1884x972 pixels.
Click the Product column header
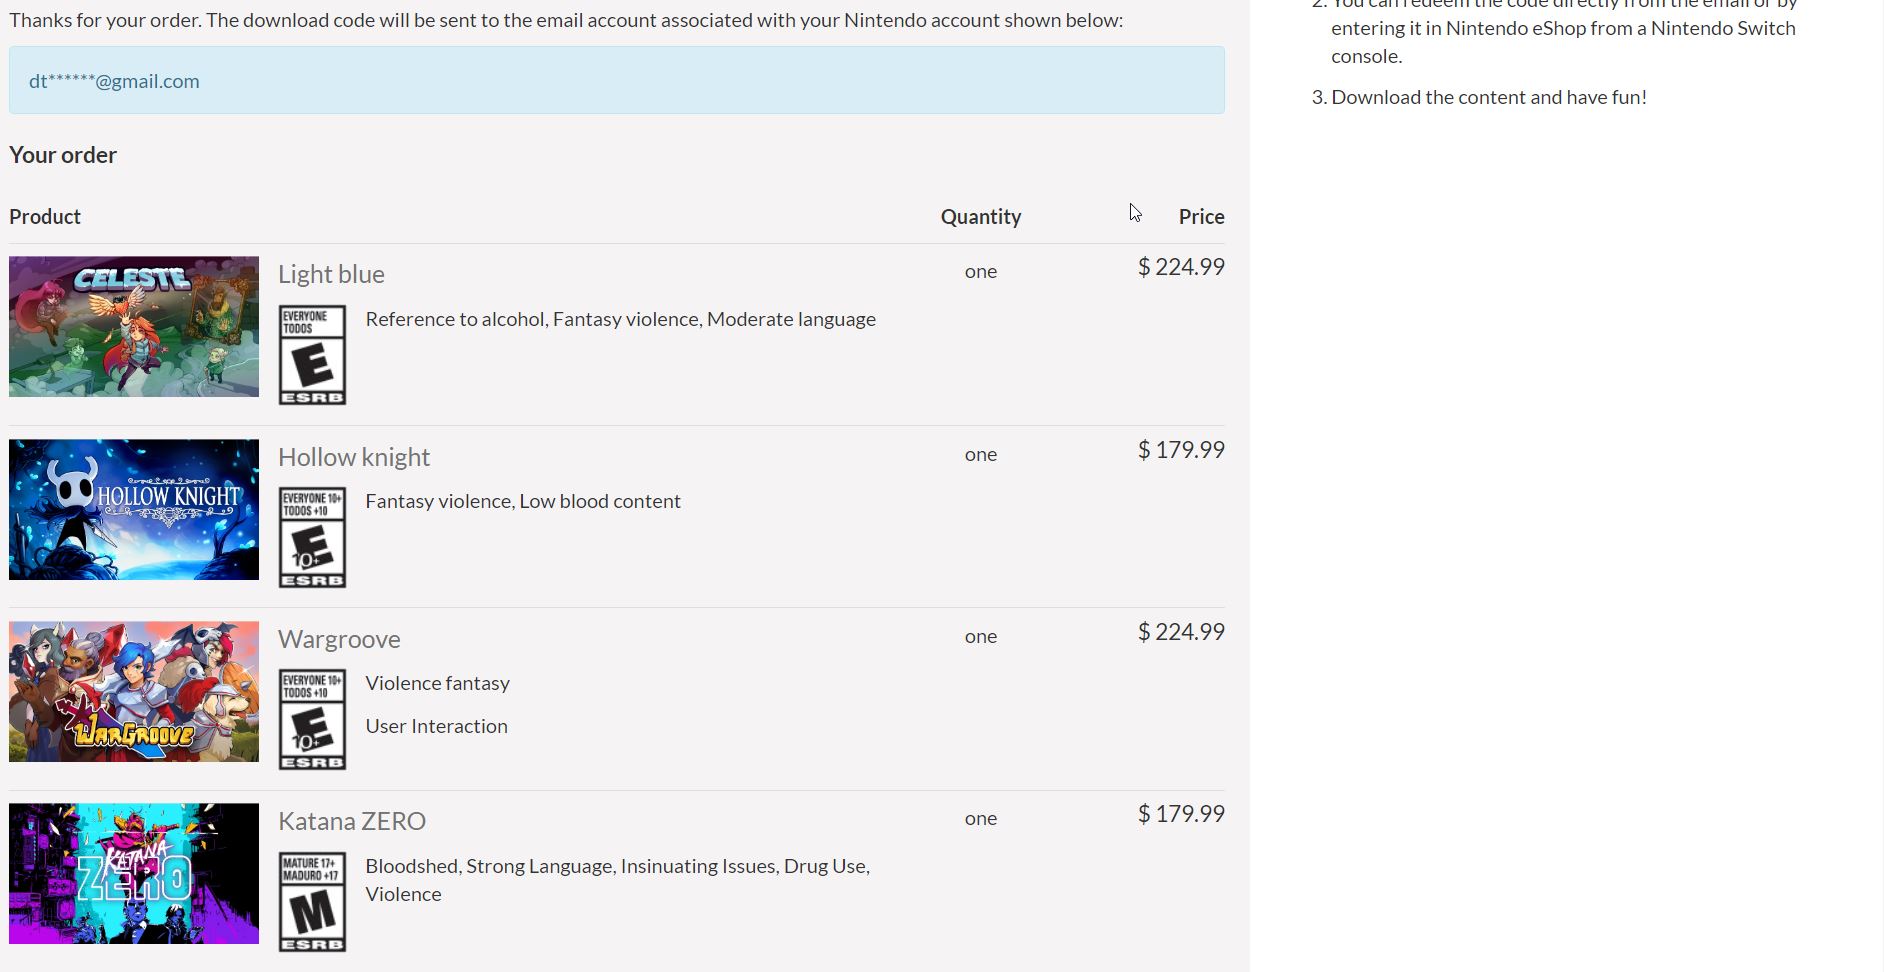(x=45, y=217)
